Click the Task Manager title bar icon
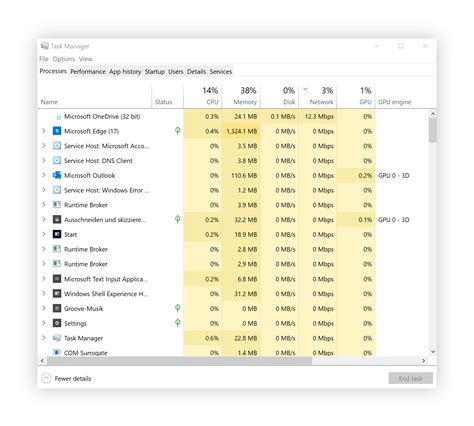Image resolution: width=474 pixels, height=426 pixels. [44, 46]
